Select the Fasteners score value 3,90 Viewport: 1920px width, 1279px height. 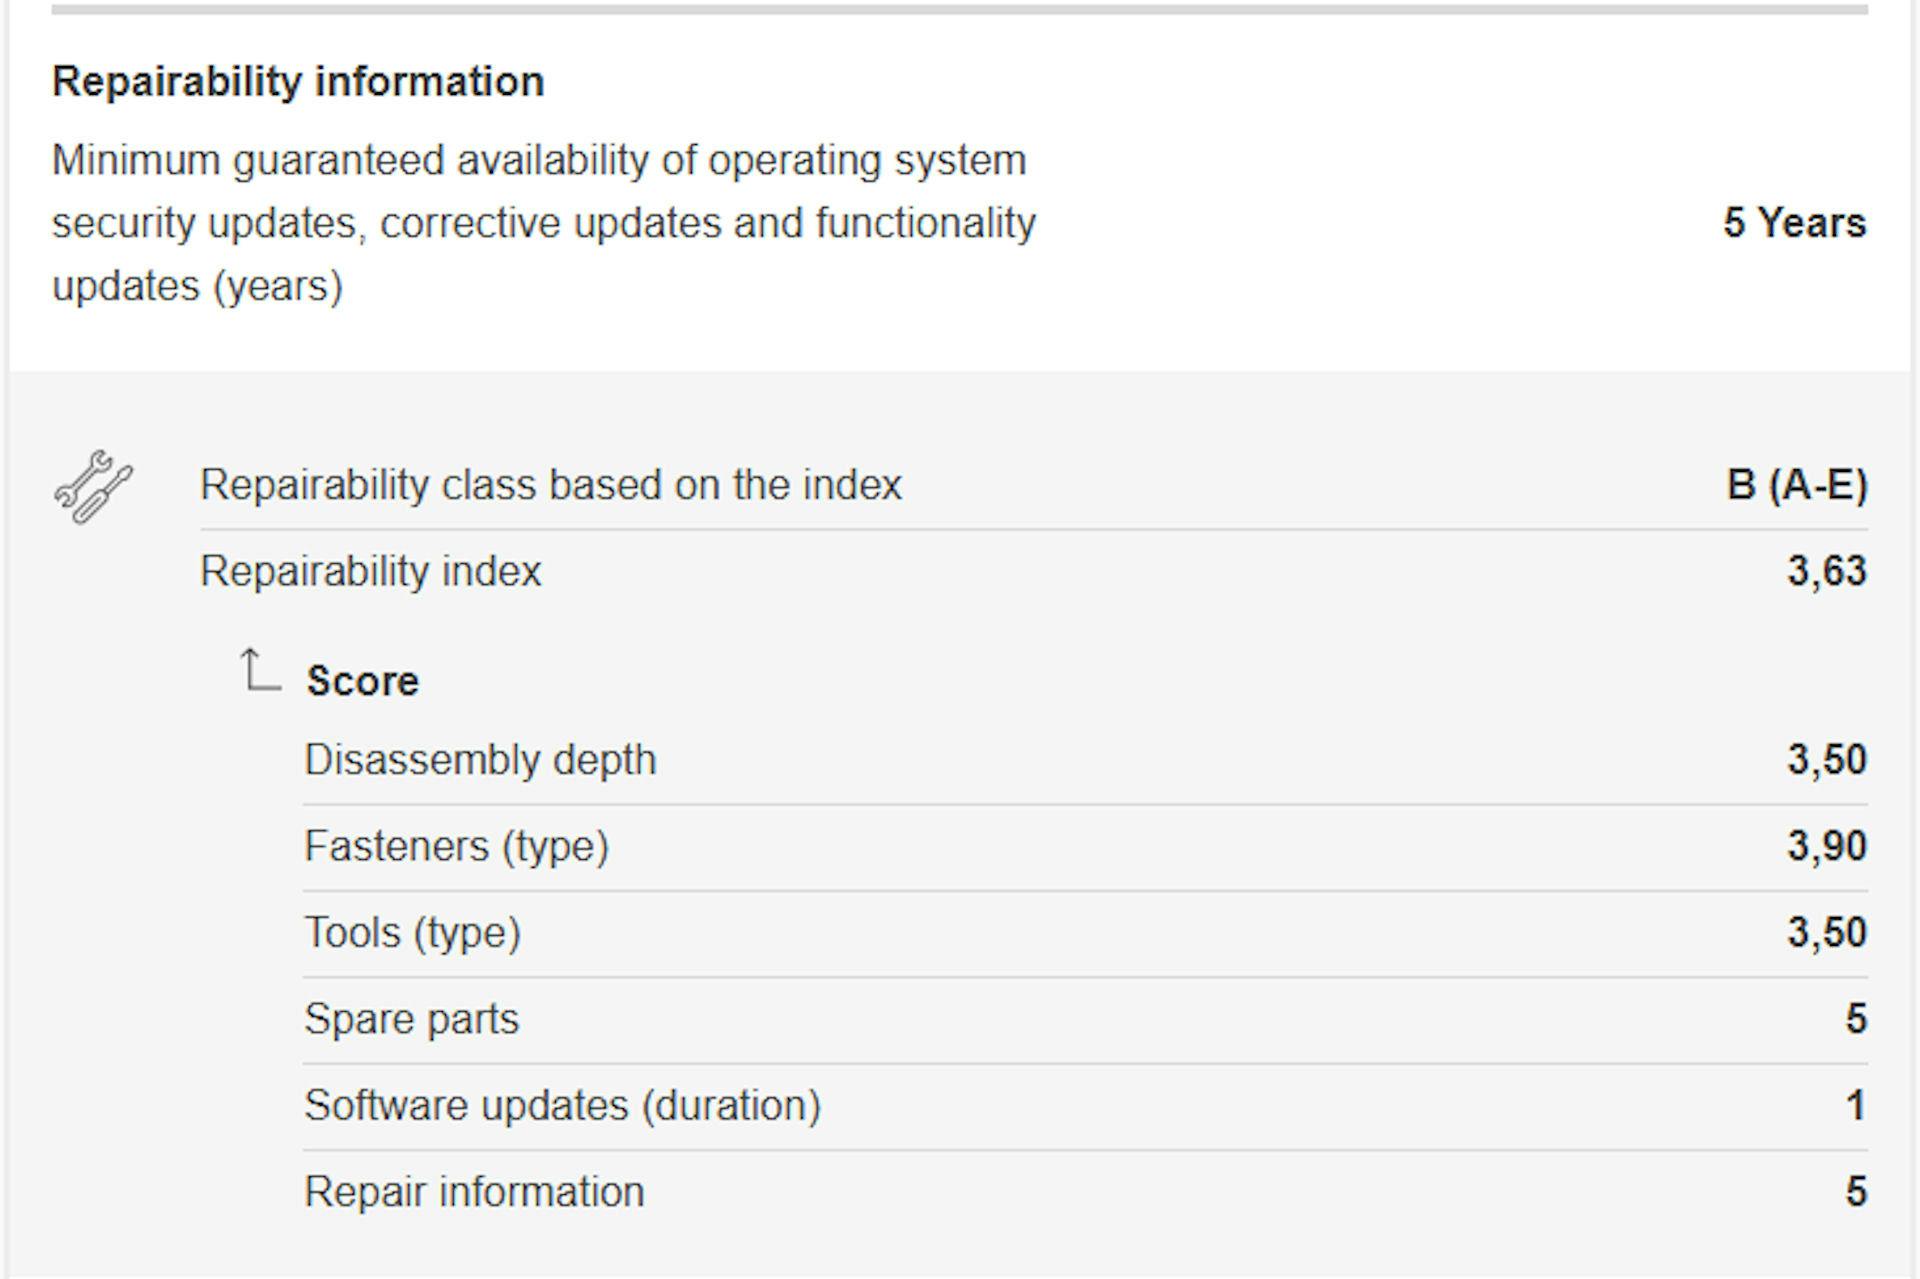coord(1826,847)
